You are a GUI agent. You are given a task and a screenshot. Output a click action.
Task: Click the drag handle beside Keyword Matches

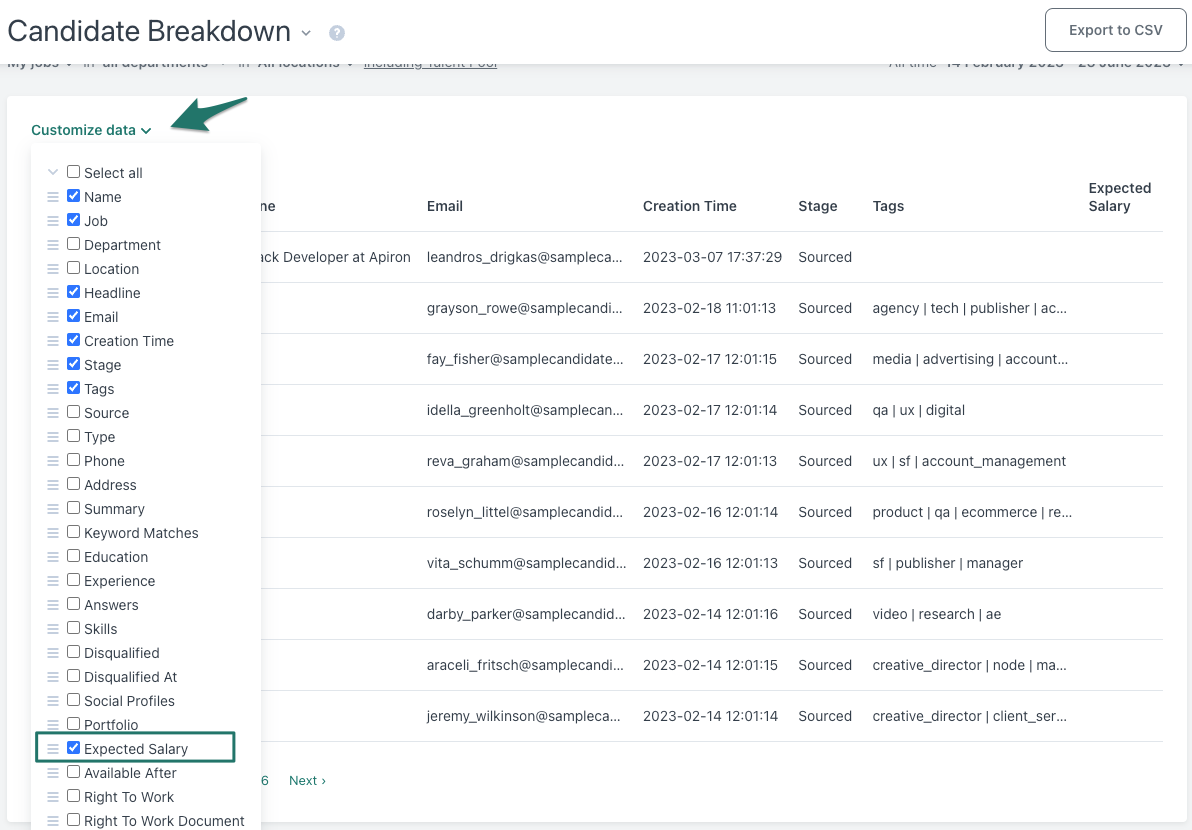53,533
